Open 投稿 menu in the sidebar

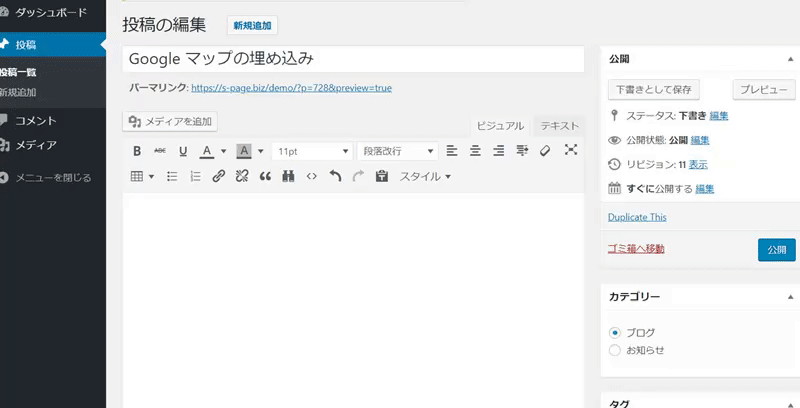point(51,45)
